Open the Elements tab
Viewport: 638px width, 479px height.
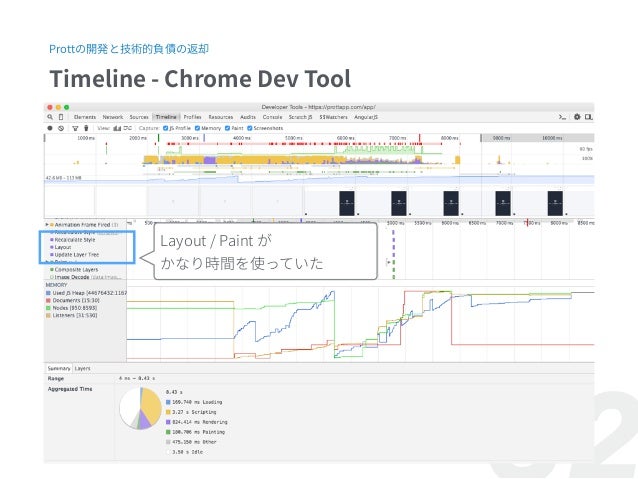click(85, 117)
